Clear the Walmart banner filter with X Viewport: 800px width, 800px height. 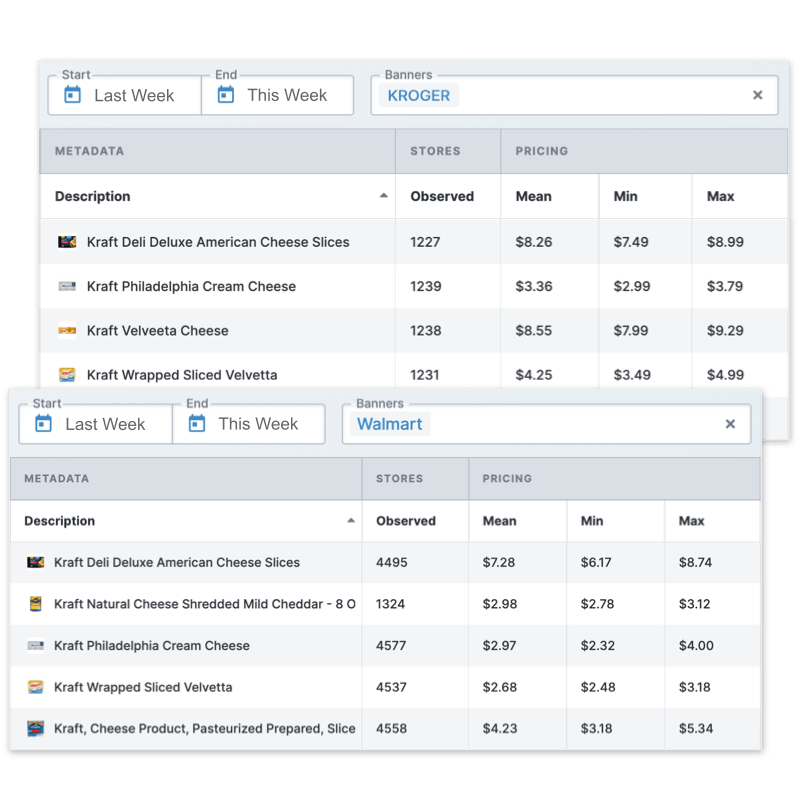(730, 423)
